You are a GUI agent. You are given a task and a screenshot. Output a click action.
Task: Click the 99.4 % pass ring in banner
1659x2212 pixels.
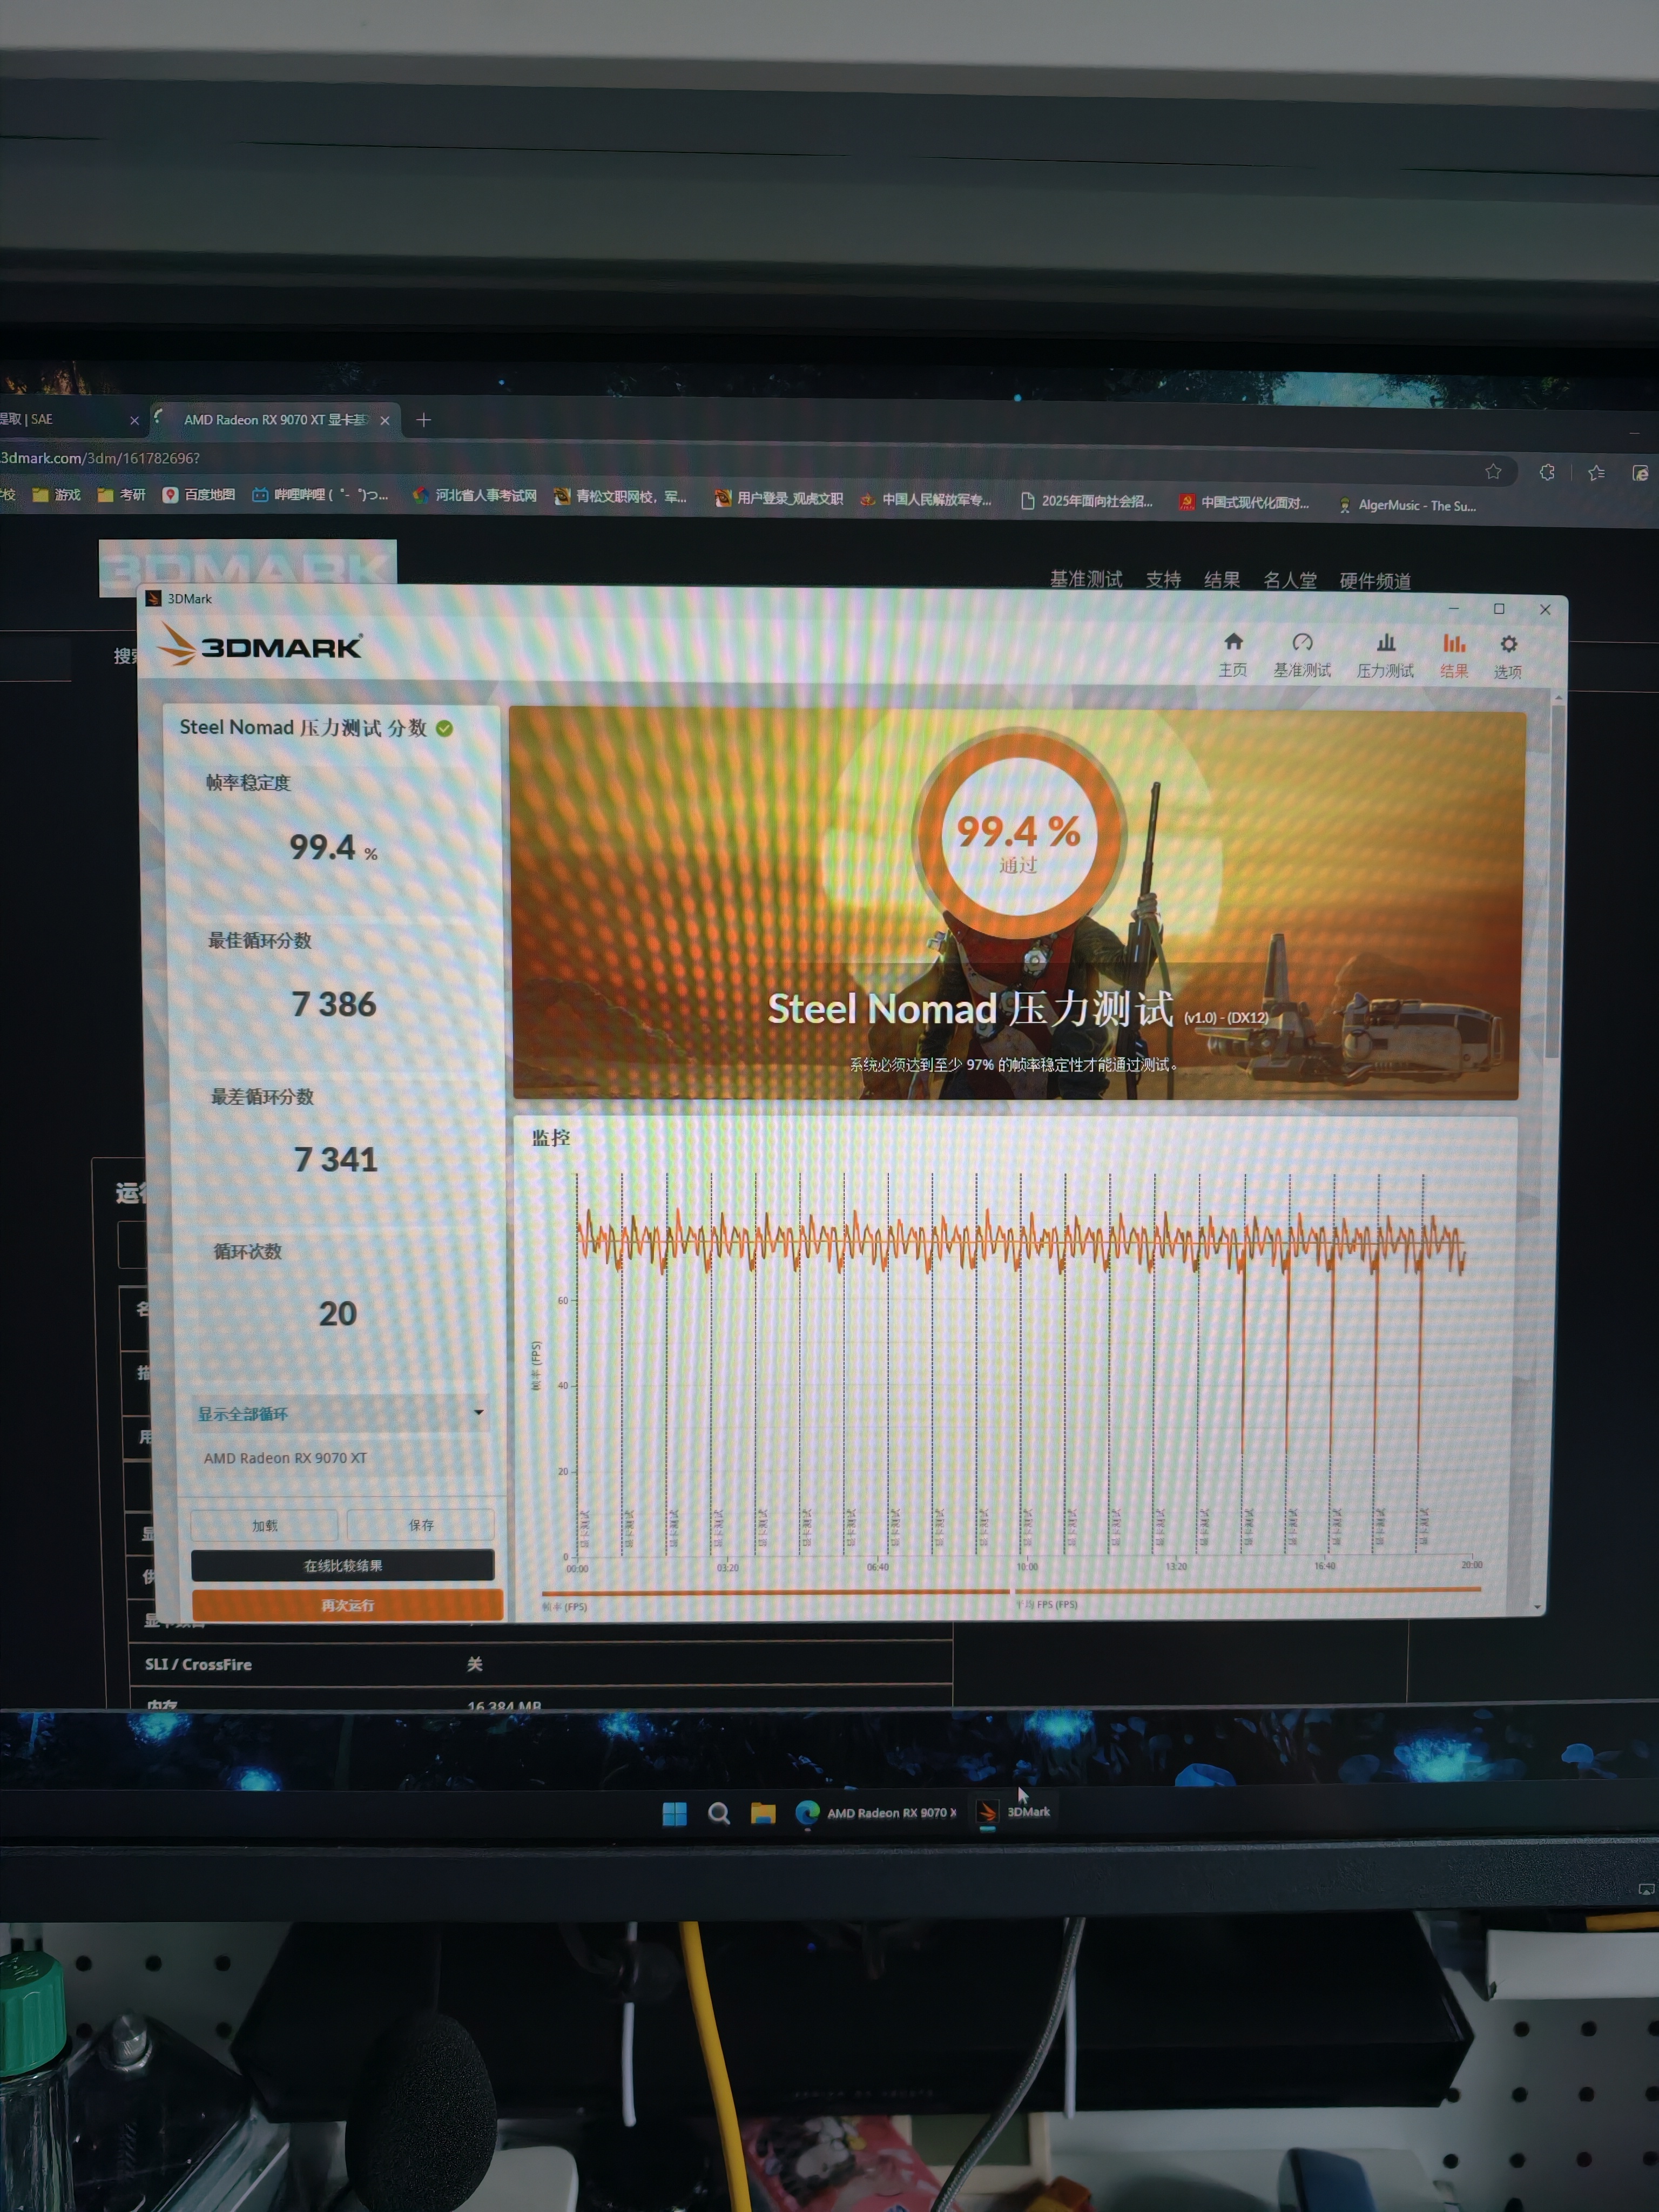pyautogui.click(x=1019, y=833)
